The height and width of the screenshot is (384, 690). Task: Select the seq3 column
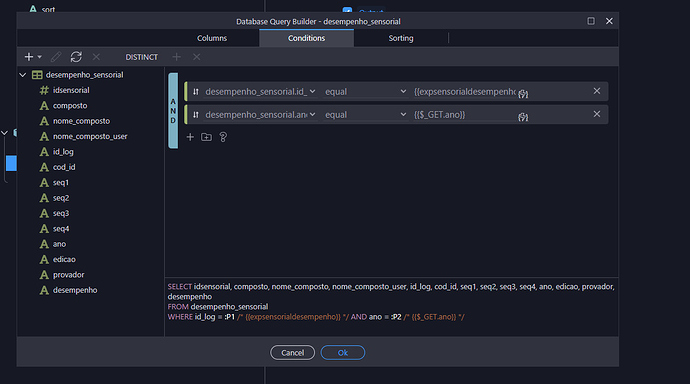(61, 213)
